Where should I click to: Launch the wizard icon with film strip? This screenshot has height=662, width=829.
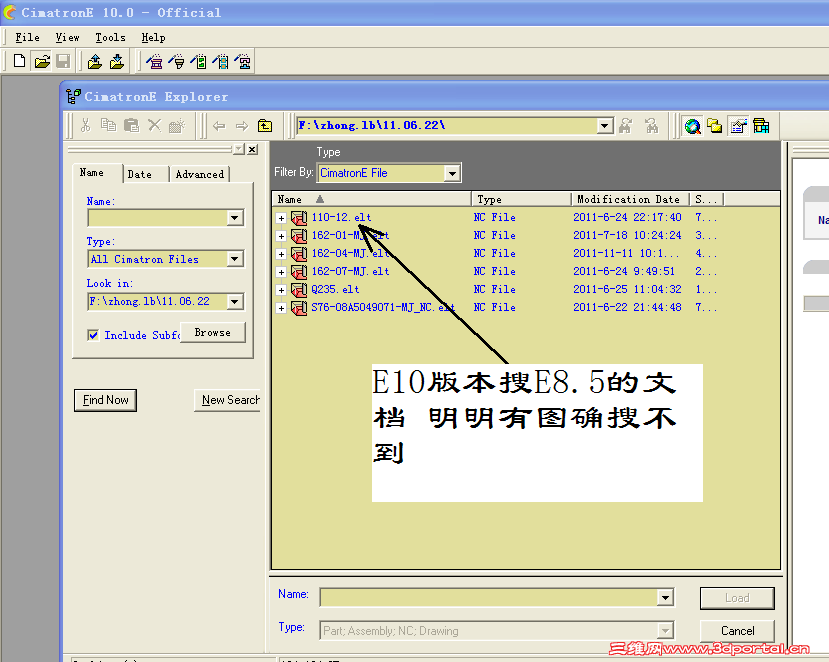pos(222,62)
